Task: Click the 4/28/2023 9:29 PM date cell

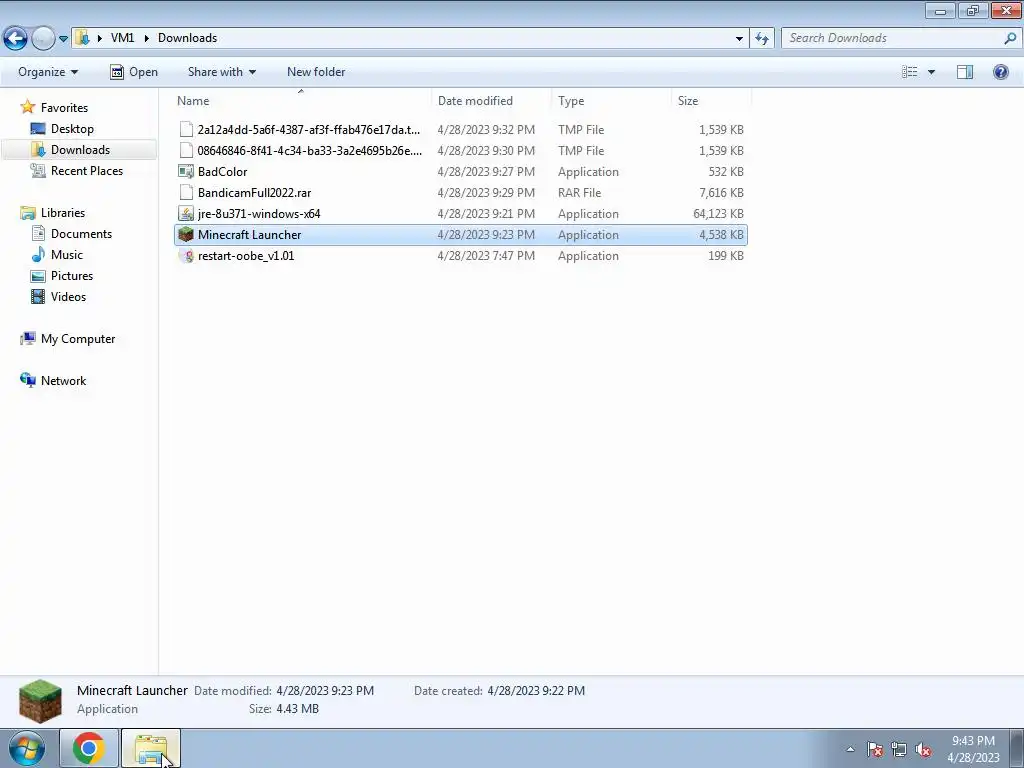Action: click(486, 193)
